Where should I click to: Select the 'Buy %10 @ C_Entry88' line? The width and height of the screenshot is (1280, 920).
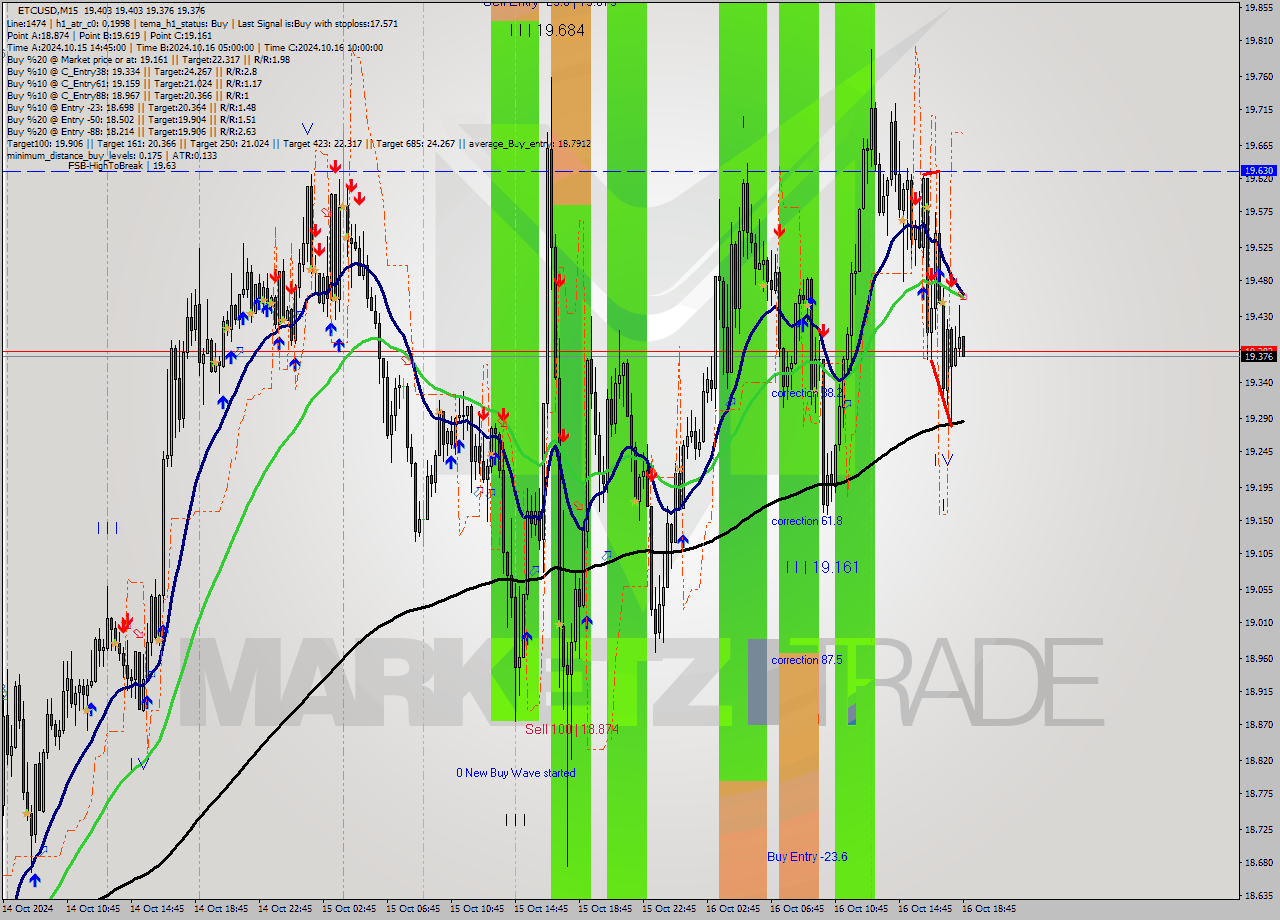pos(126,95)
